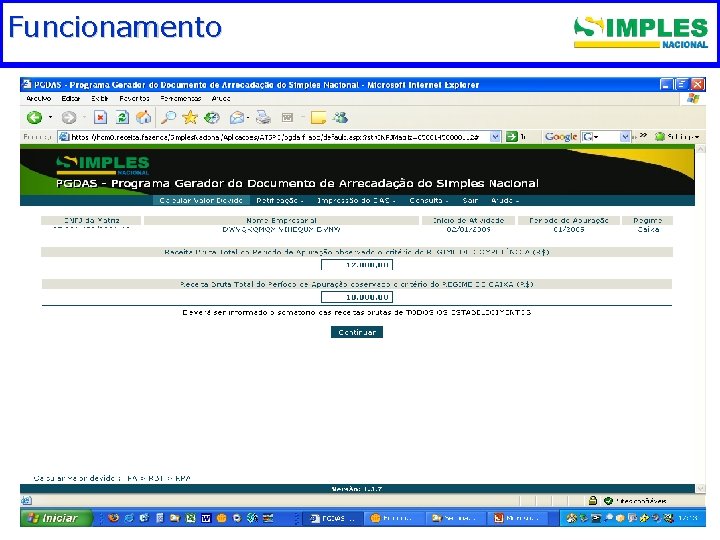Open the Ferramentas menu
720x540 pixels.
181,98
